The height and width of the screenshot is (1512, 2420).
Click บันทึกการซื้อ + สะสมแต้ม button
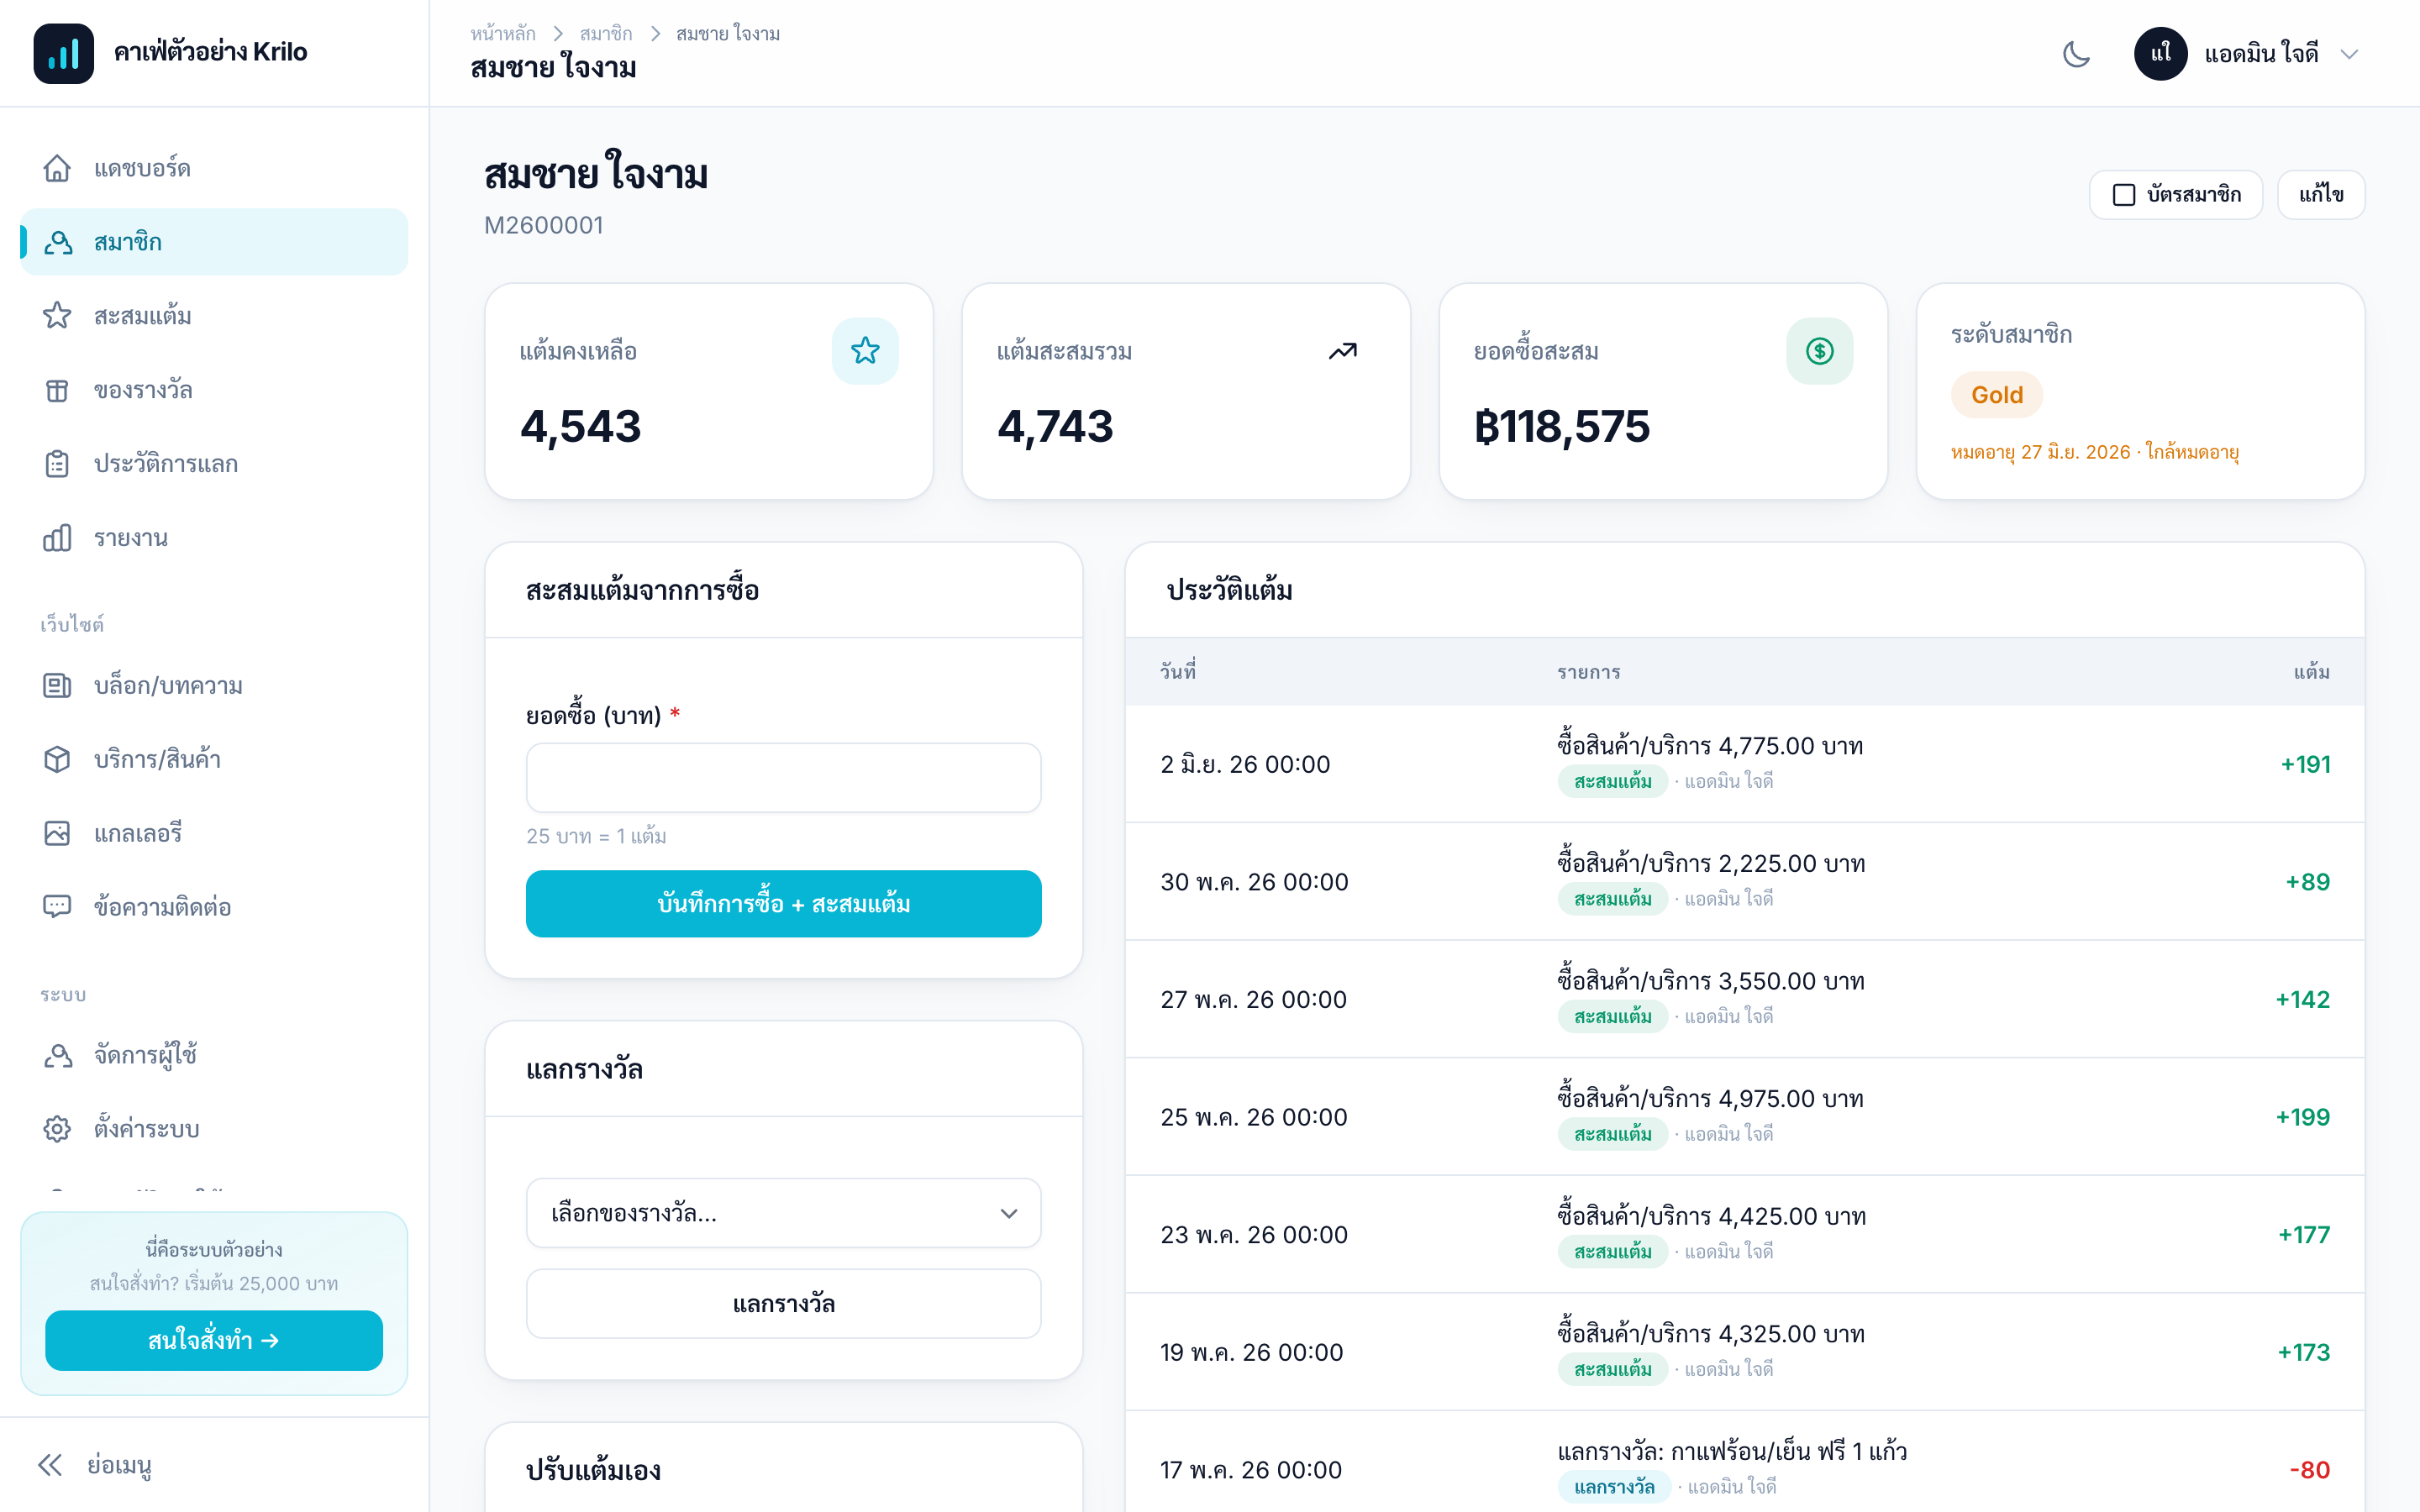coord(783,904)
